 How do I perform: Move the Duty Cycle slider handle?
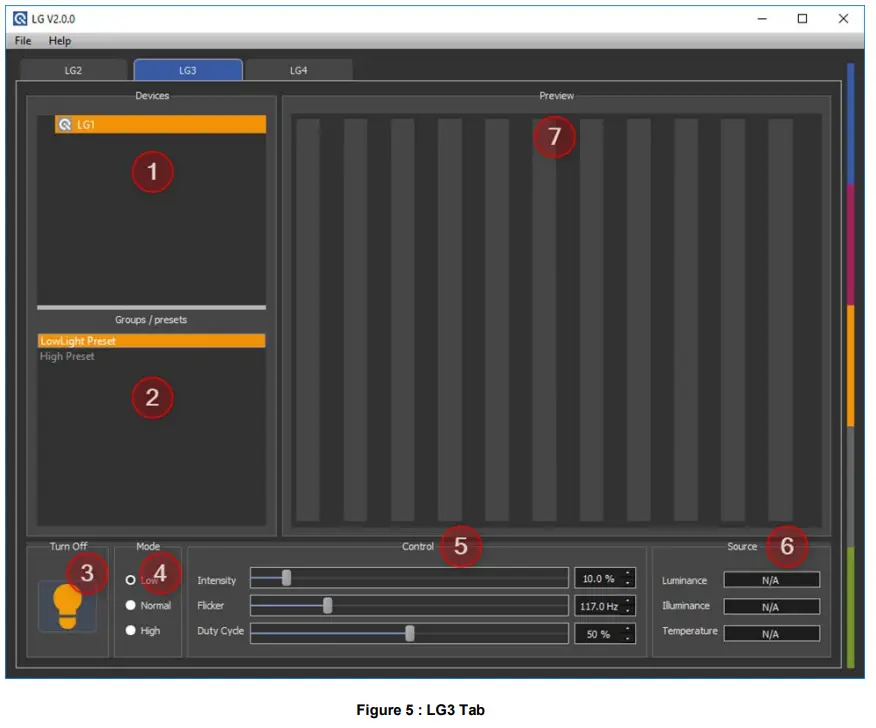click(411, 632)
